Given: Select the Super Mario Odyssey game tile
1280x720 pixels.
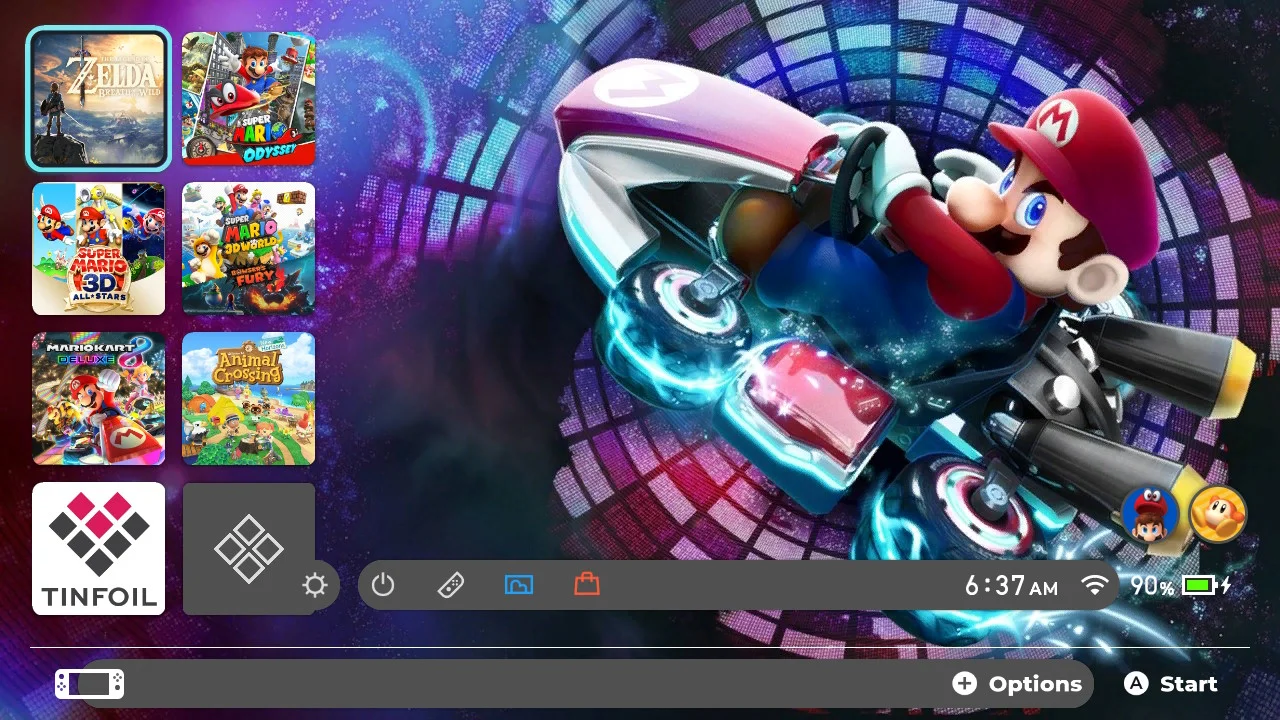Looking at the screenshot, I should (x=249, y=98).
